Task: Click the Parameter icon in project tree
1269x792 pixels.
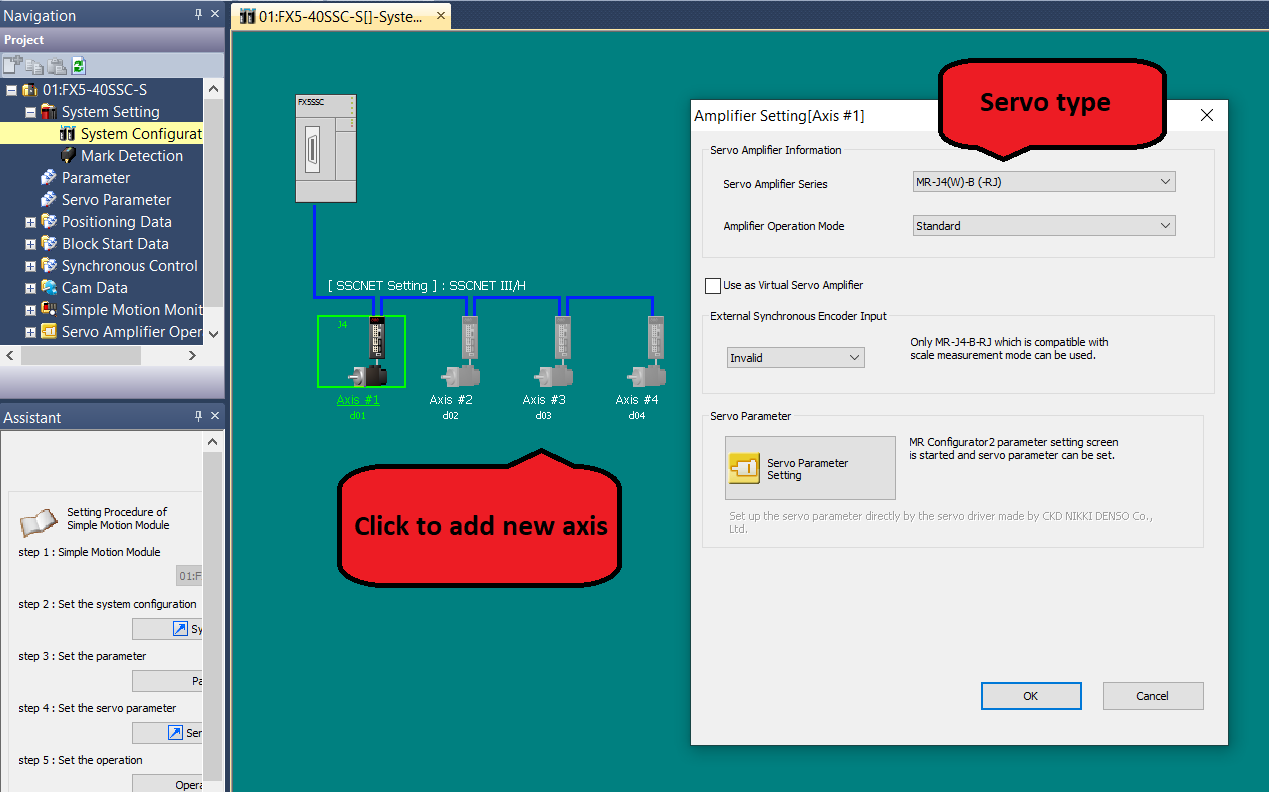Action: click(49, 178)
